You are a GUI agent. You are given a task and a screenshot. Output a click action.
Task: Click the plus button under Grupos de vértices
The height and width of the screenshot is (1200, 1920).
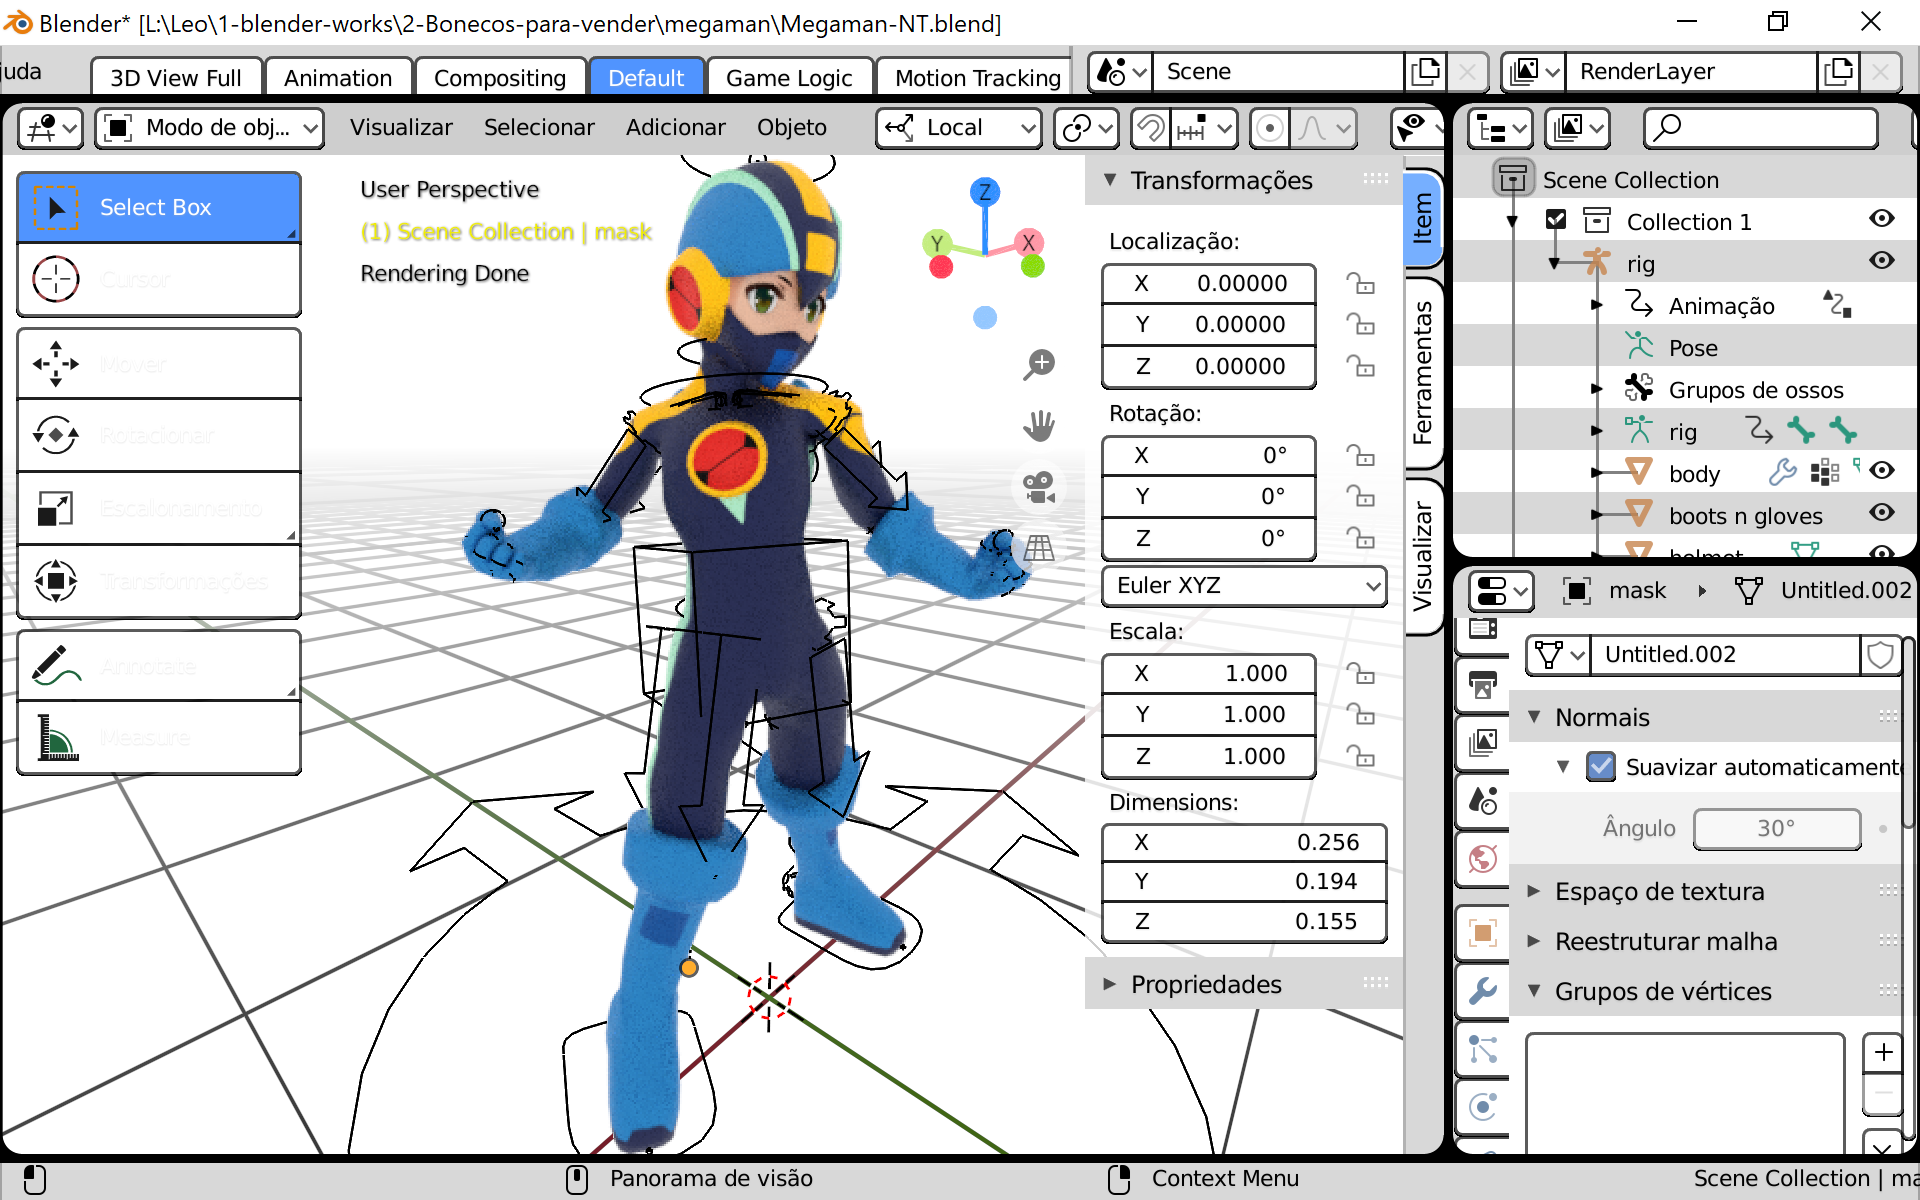click(1884, 1053)
